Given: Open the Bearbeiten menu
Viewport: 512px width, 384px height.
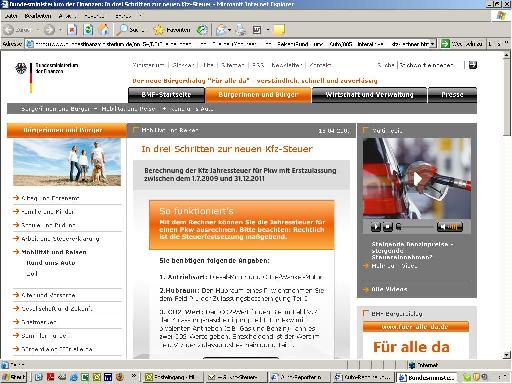Looking at the screenshot, I should pyautogui.click(x=38, y=16).
